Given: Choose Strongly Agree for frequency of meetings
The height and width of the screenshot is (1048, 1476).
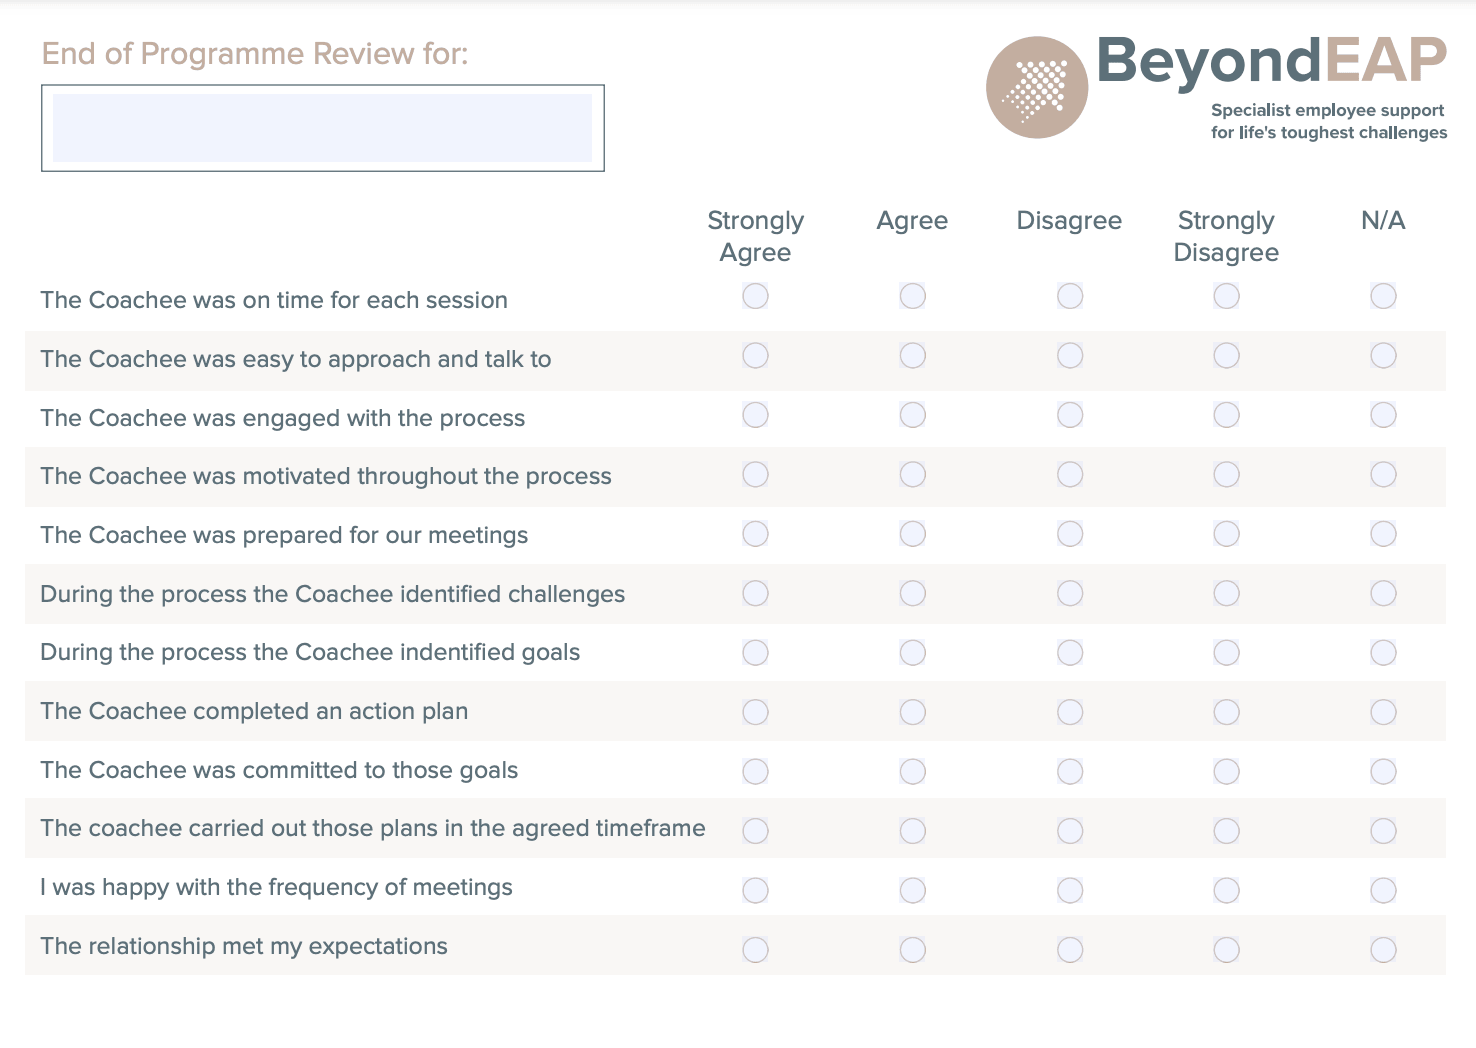Looking at the screenshot, I should point(755,890).
